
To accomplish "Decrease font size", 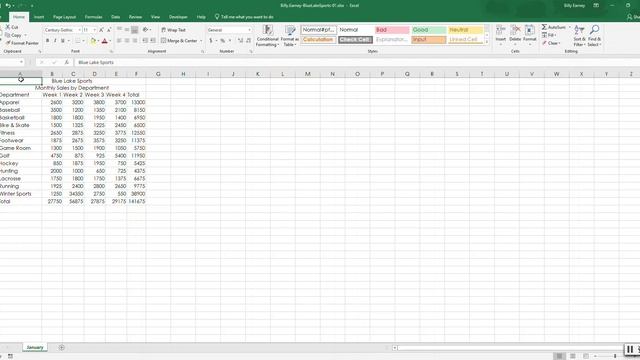I will coord(109,30).
